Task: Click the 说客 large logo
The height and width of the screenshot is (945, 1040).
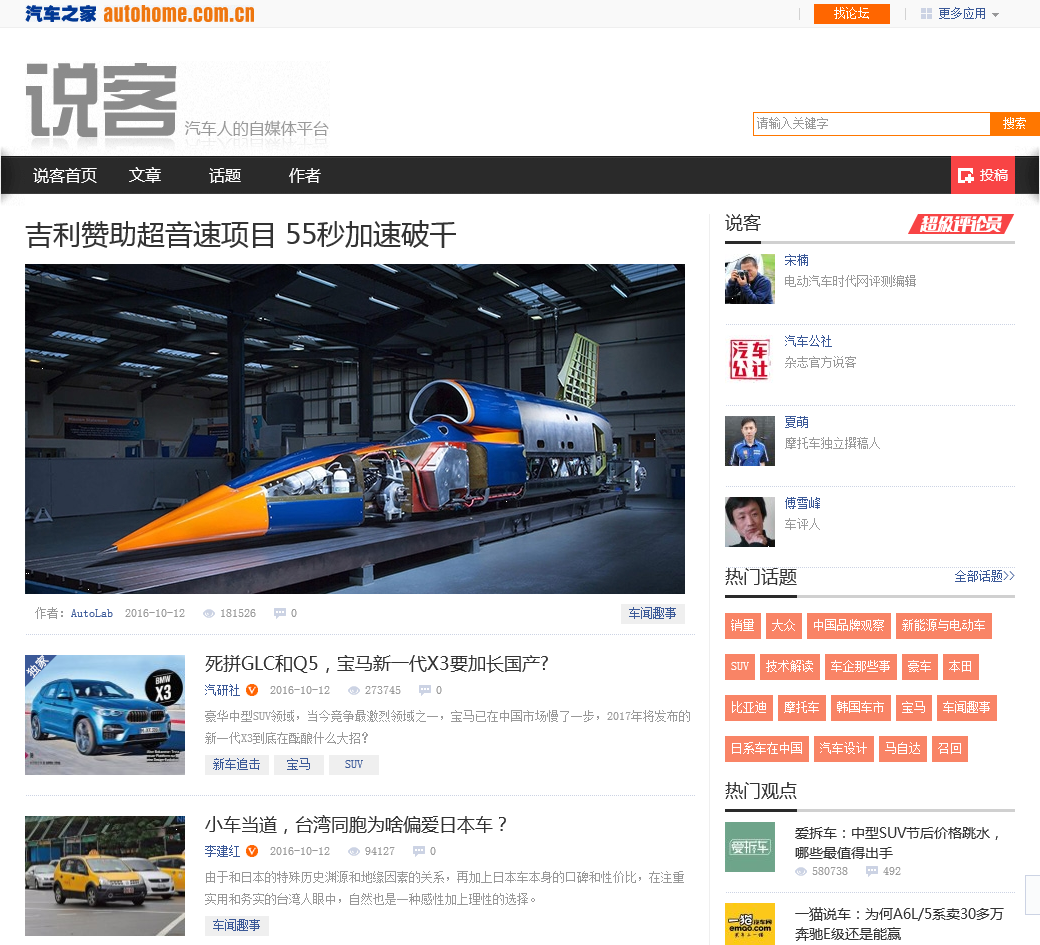Action: click(x=101, y=99)
